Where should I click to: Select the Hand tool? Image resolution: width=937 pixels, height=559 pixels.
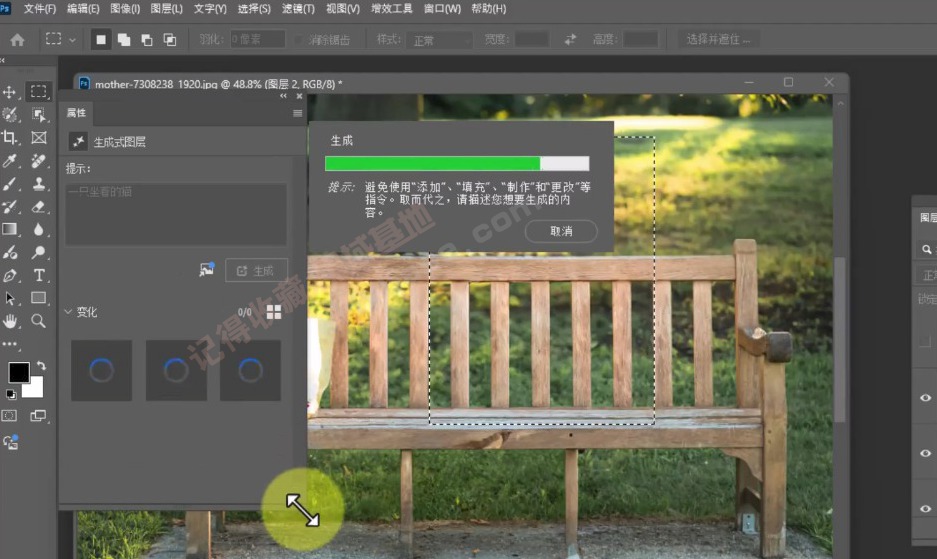(x=10, y=321)
